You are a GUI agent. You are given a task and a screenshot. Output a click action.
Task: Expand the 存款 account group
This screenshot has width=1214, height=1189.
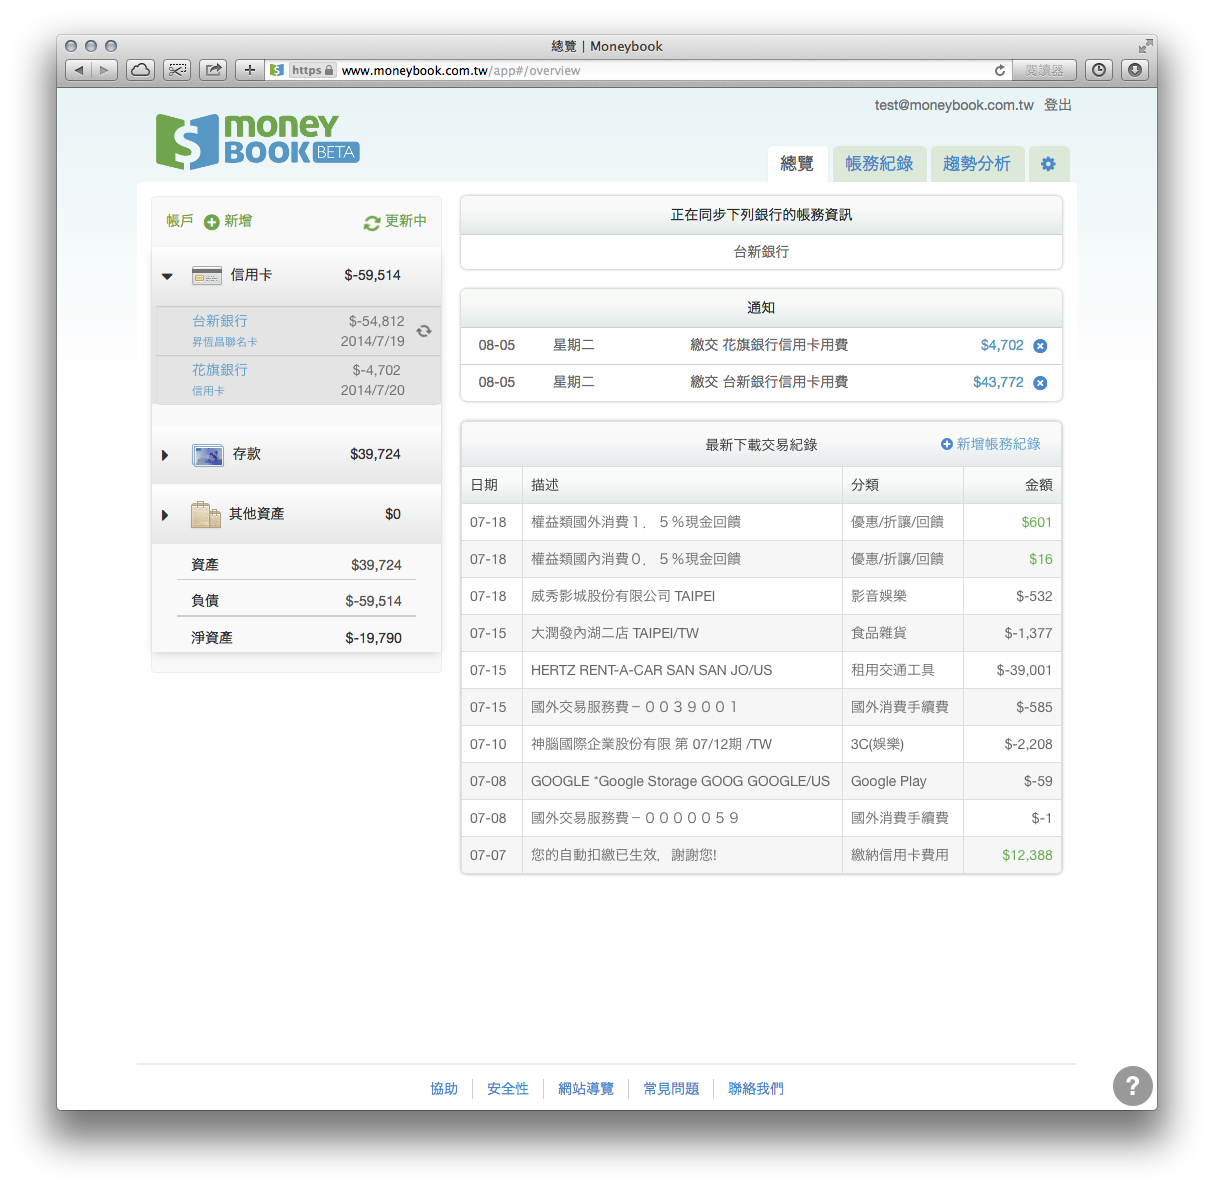coord(165,454)
